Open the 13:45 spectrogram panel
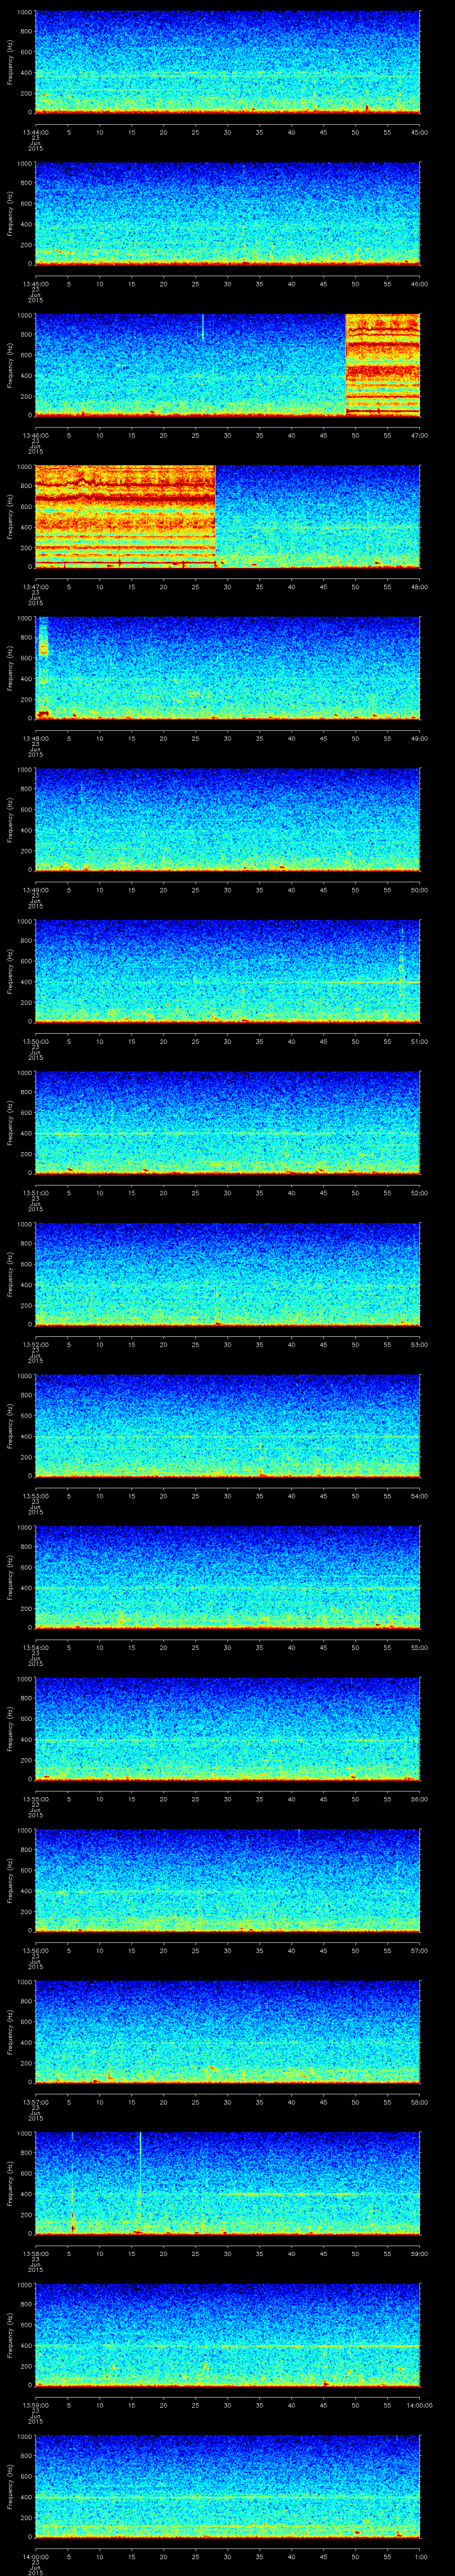The height and width of the screenshot is (2576, 455). click(227, 214)
